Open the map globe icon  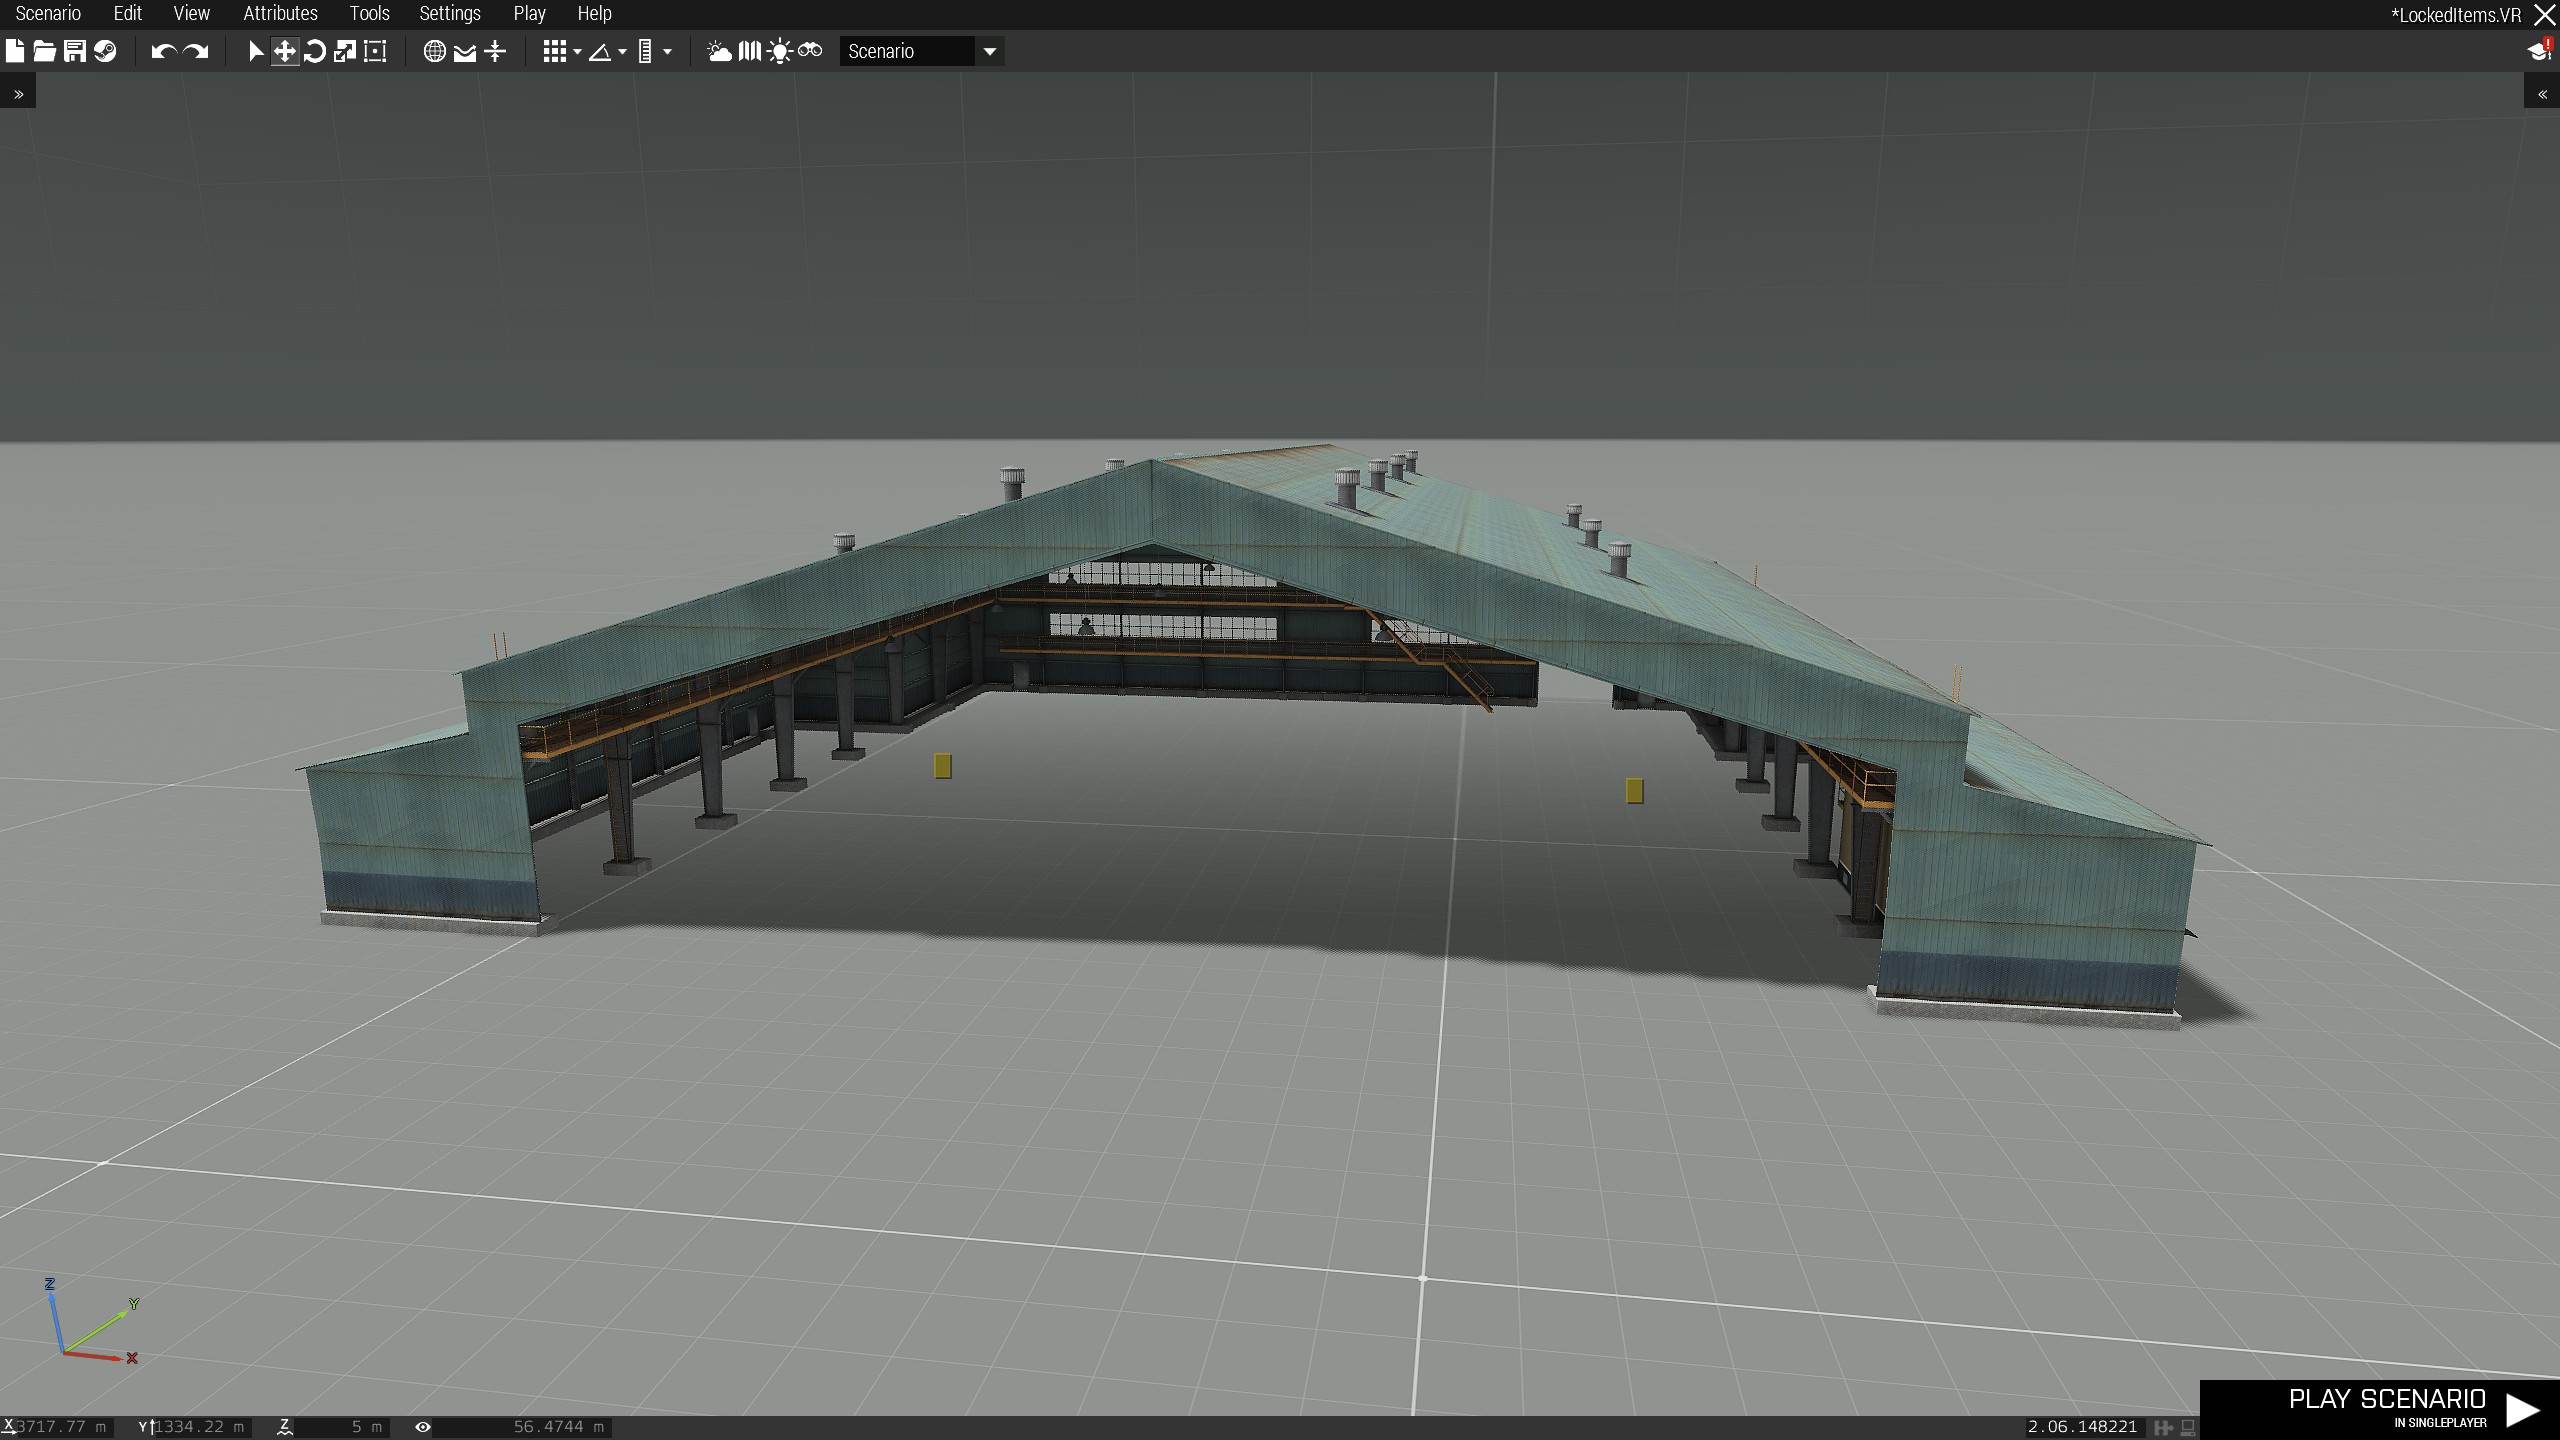coord(435,51)
